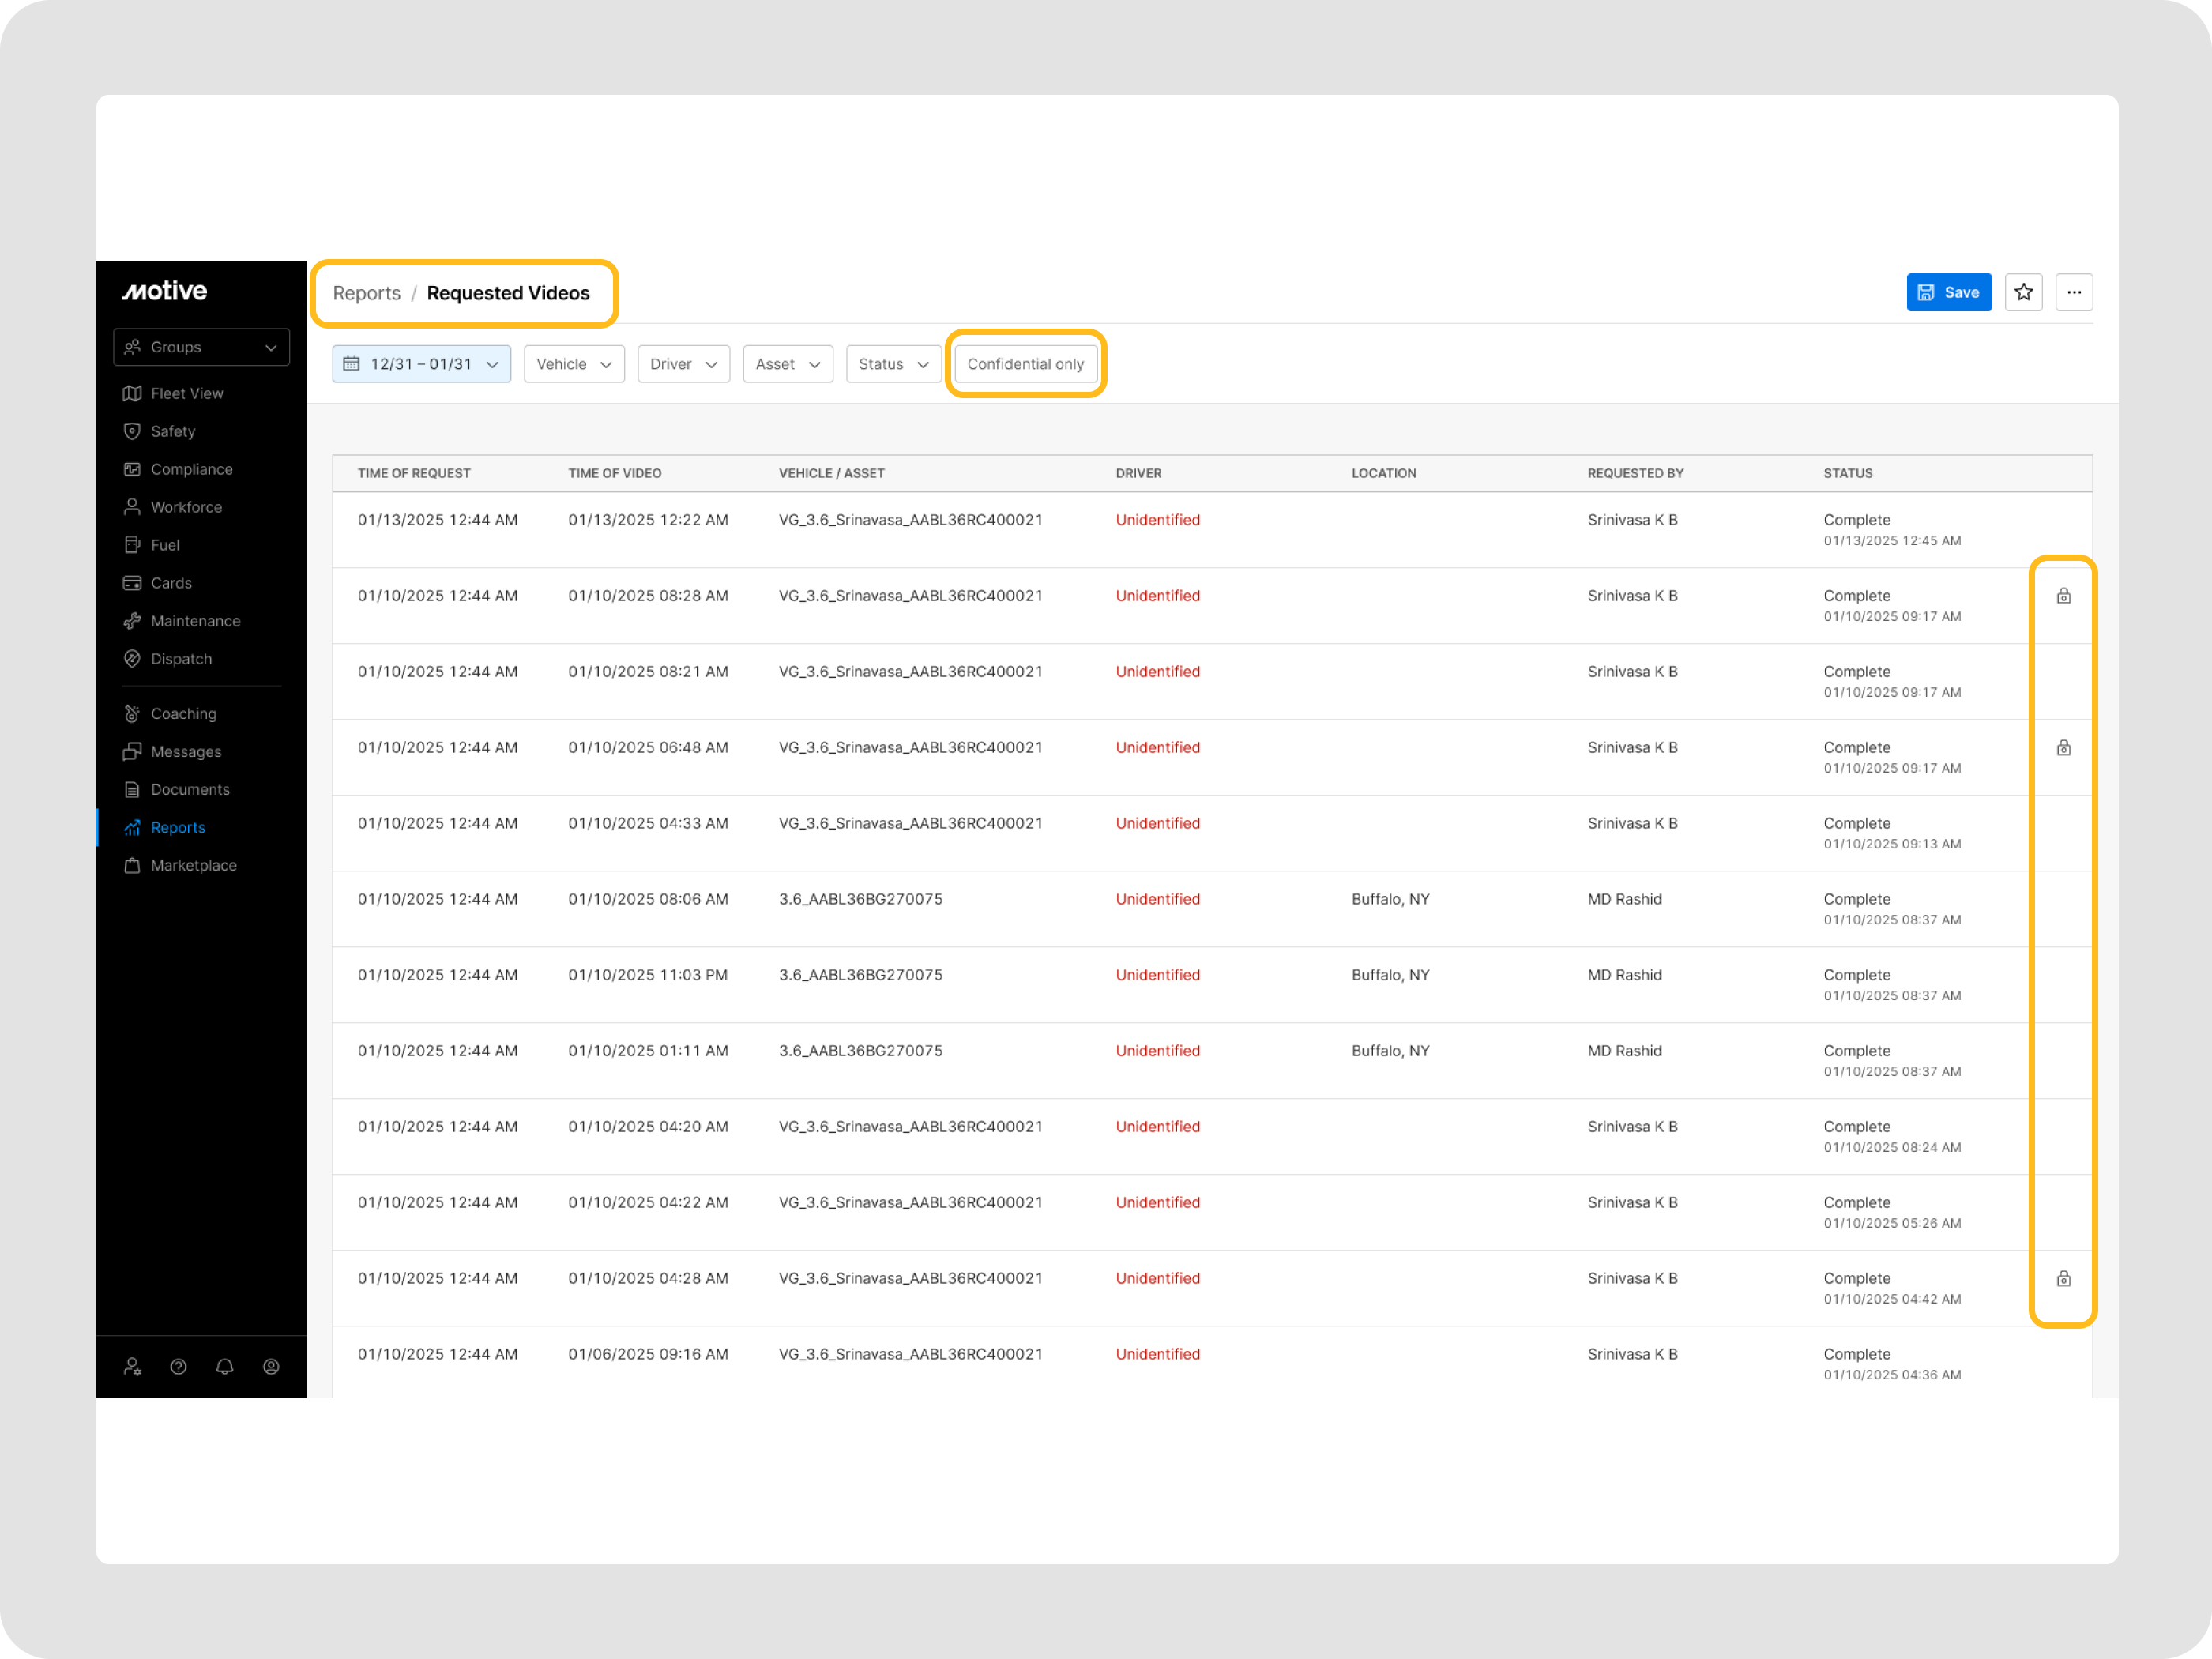Open the user profile icon in sidebar

click(x=271, y=1366)
